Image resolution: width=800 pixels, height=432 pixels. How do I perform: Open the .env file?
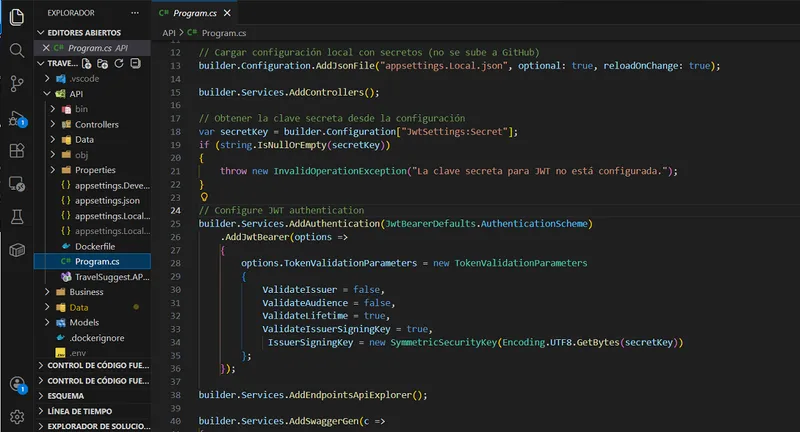[78, 353]
